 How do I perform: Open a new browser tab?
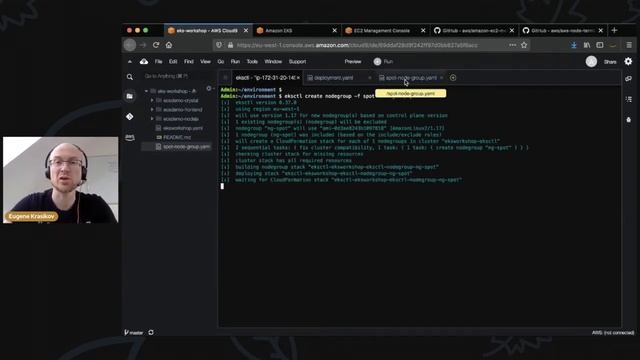[614, 30]
